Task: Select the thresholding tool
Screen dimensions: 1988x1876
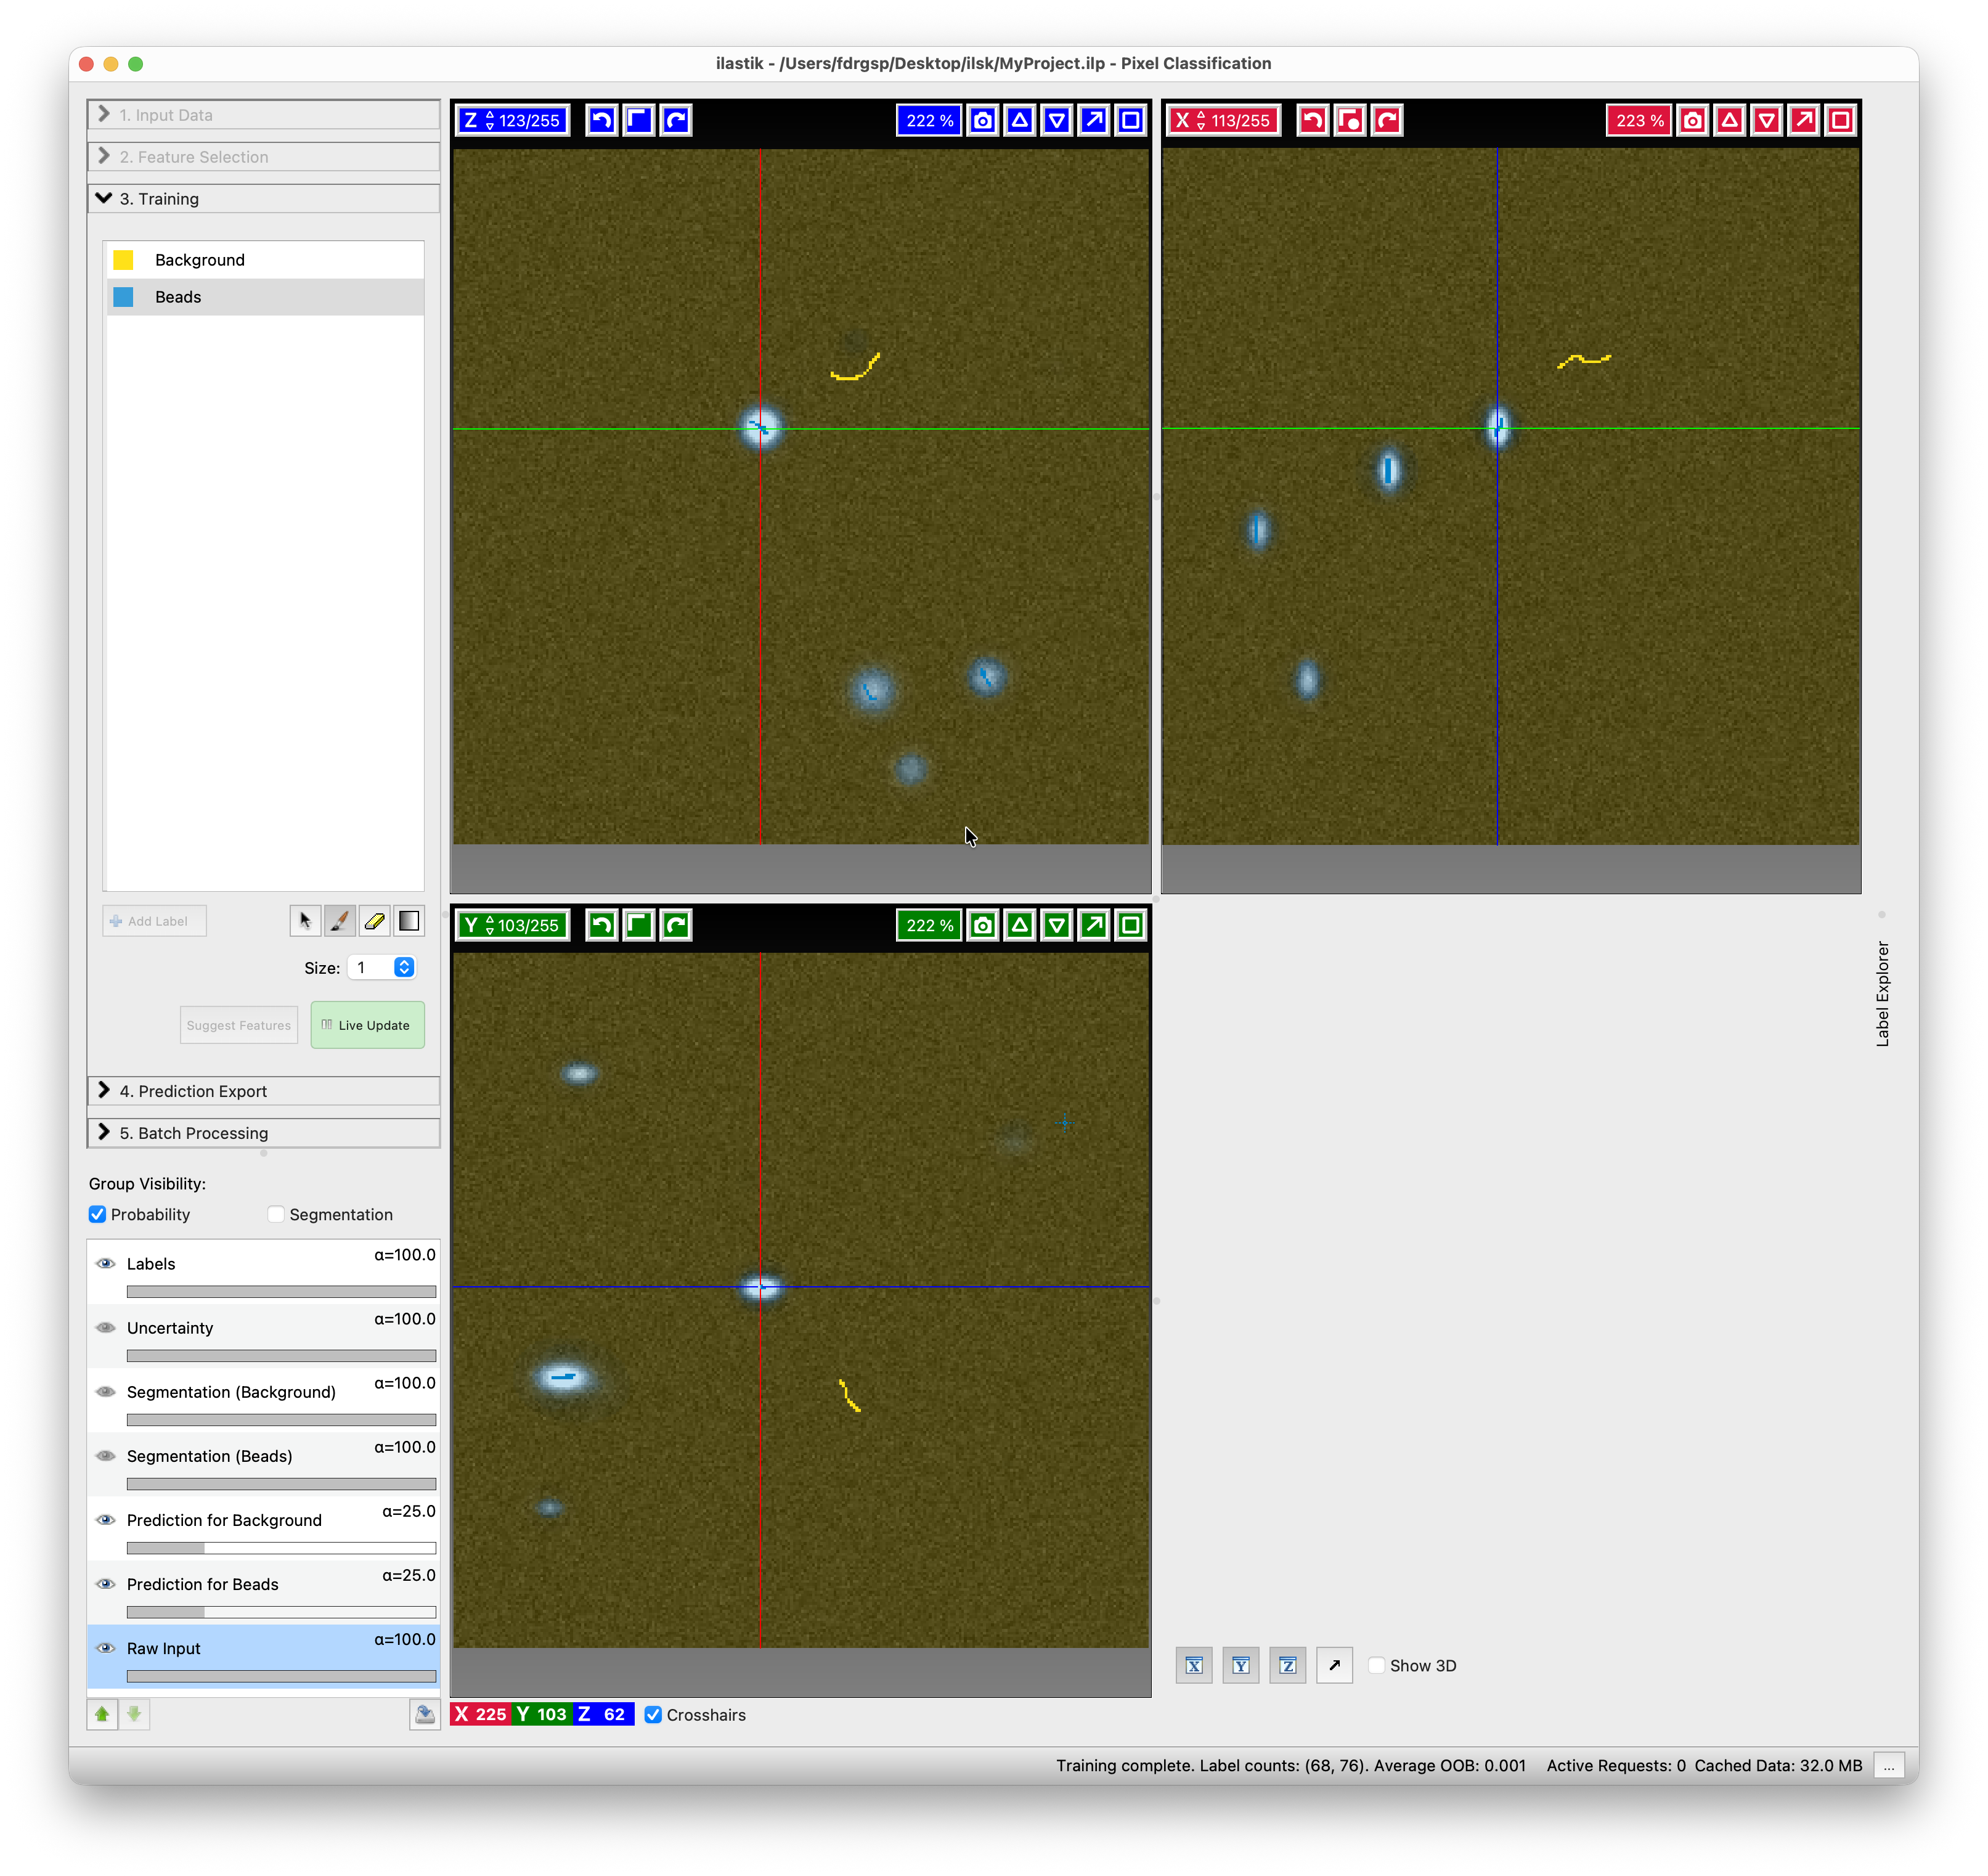Action: [x=409, y=921]
